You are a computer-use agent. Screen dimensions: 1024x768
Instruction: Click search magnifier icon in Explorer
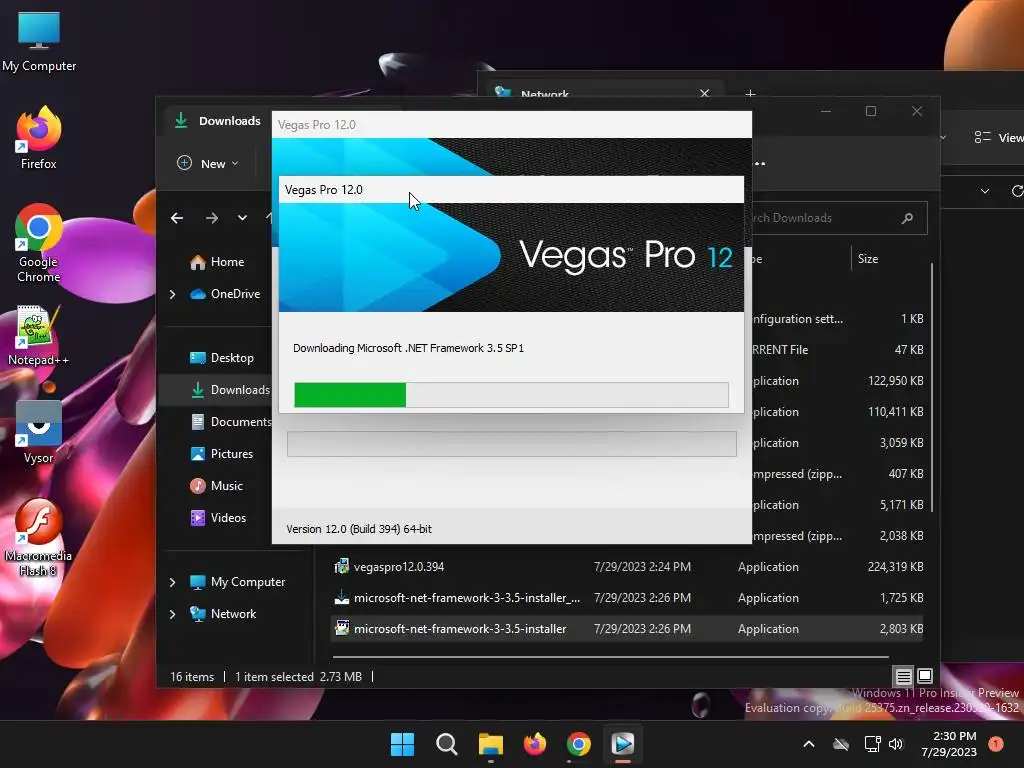(907, 218)
